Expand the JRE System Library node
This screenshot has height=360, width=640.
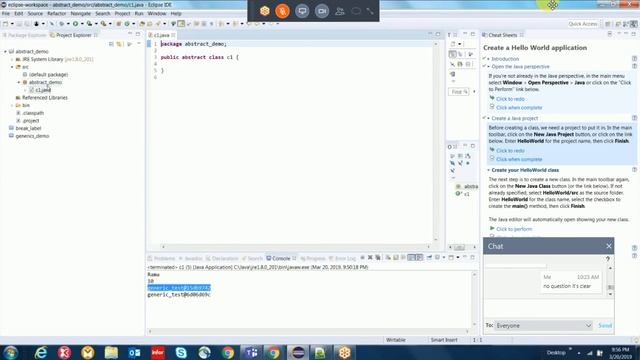tap(12, 59)
